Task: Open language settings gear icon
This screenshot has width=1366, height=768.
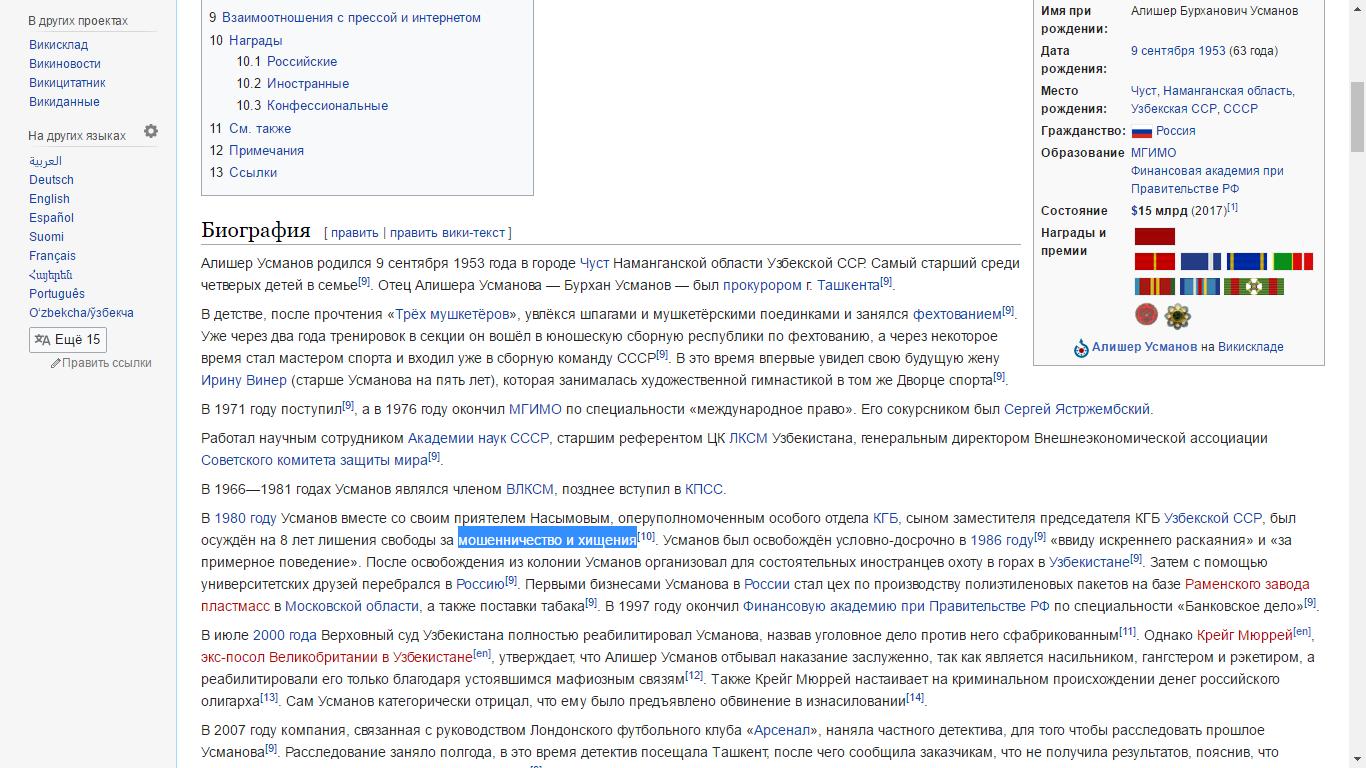Action: (x=151, y=131)
